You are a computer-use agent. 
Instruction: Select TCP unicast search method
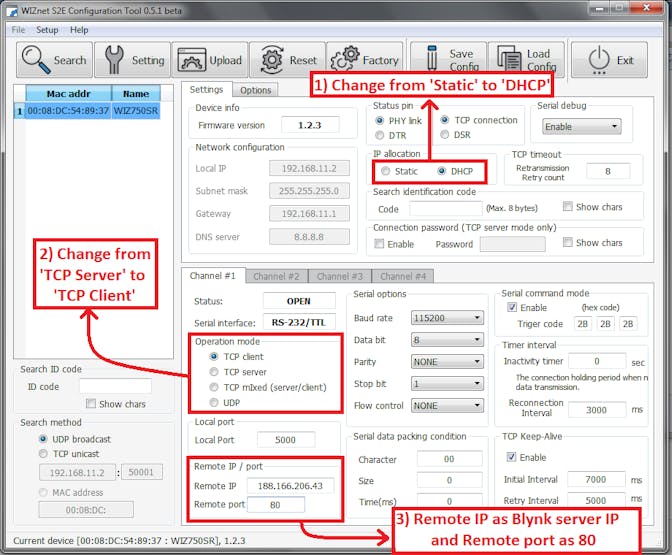[x=43, y=453]
